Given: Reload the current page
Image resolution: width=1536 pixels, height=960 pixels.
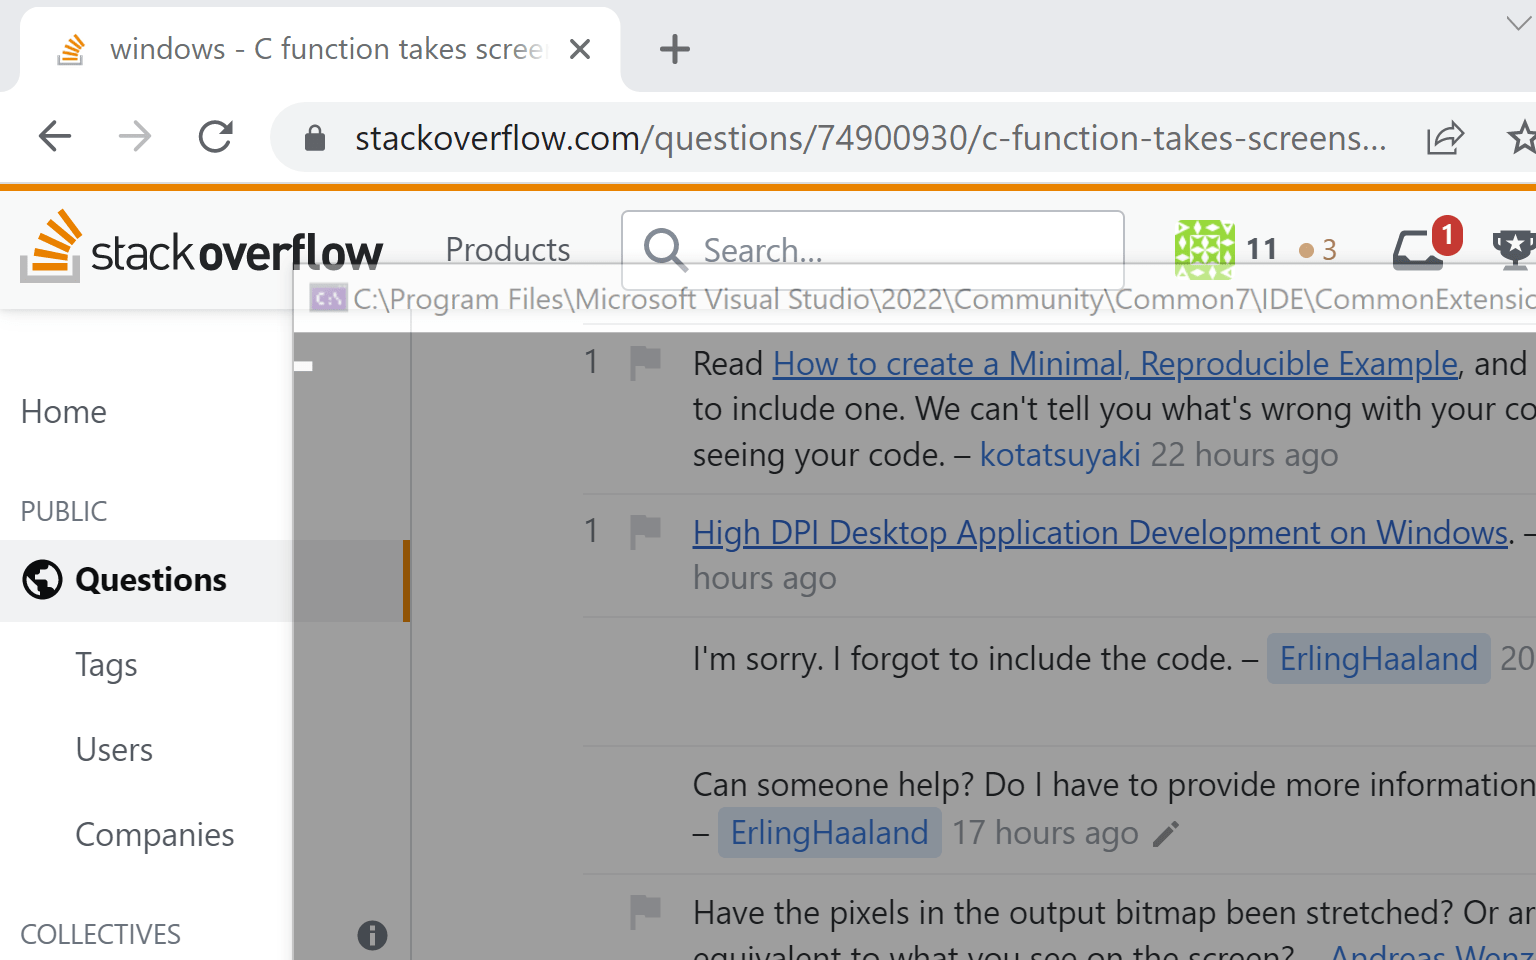Looking at the screenshot, I should point(216,136).
